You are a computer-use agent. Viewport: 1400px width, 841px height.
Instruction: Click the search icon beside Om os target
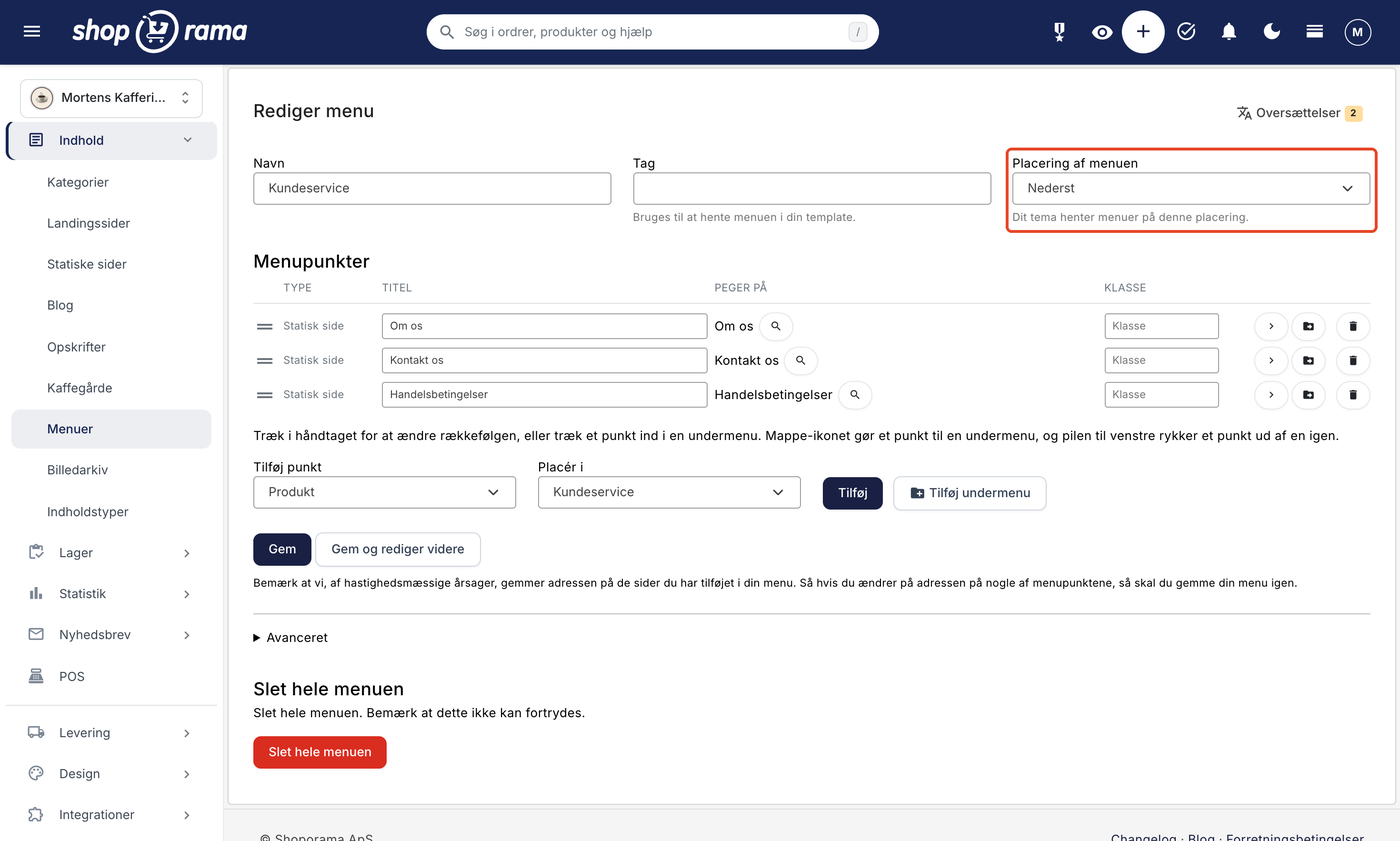776,326
